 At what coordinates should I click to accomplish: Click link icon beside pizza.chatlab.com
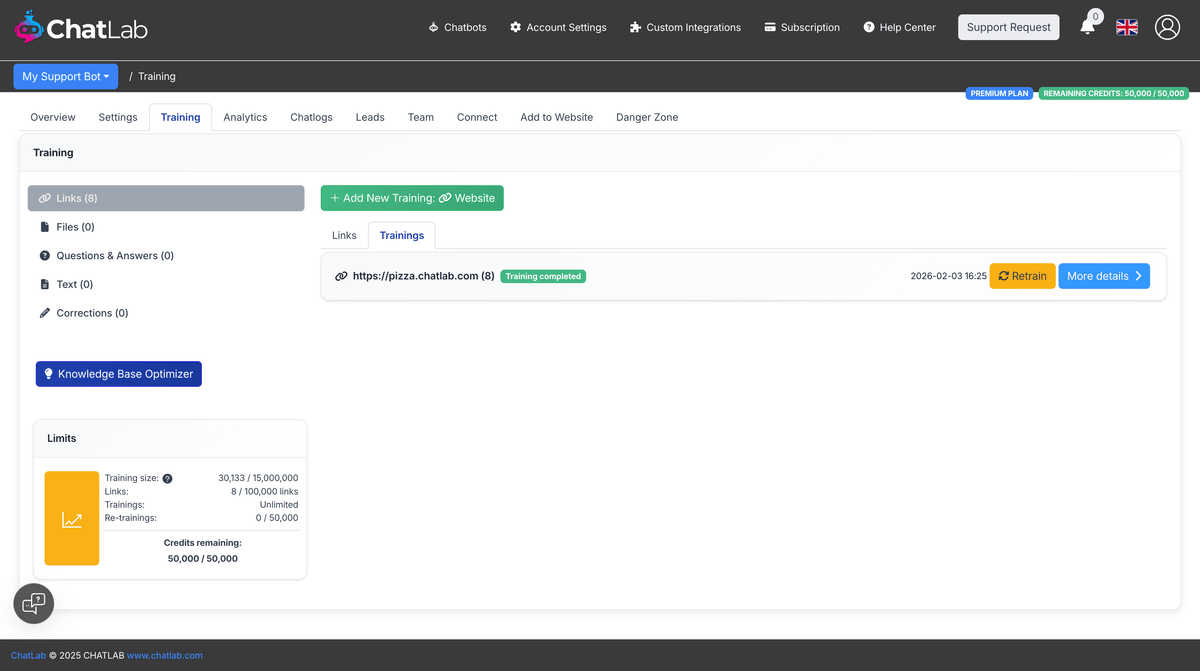(x=341, y=276)
